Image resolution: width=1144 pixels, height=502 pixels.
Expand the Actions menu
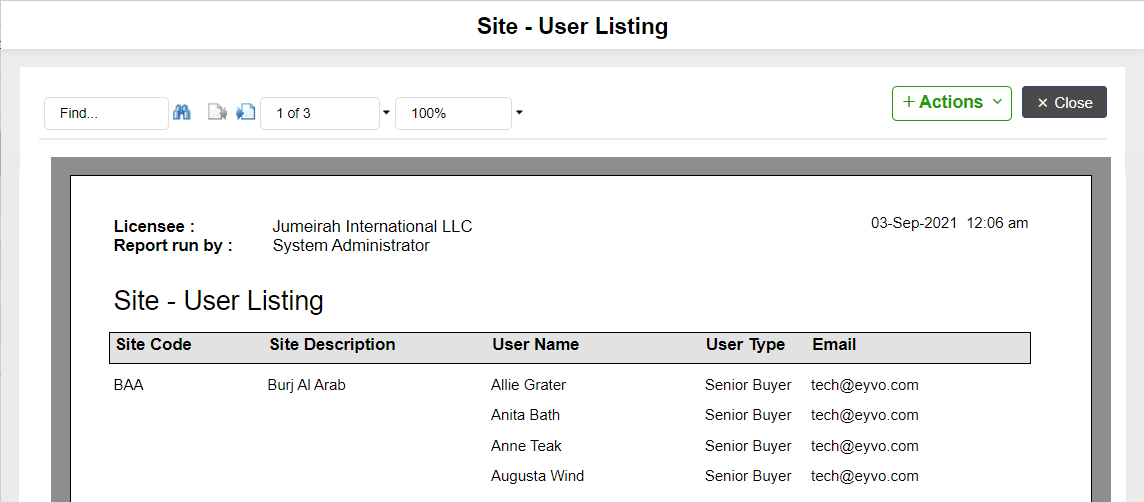(x=951, y=103)
